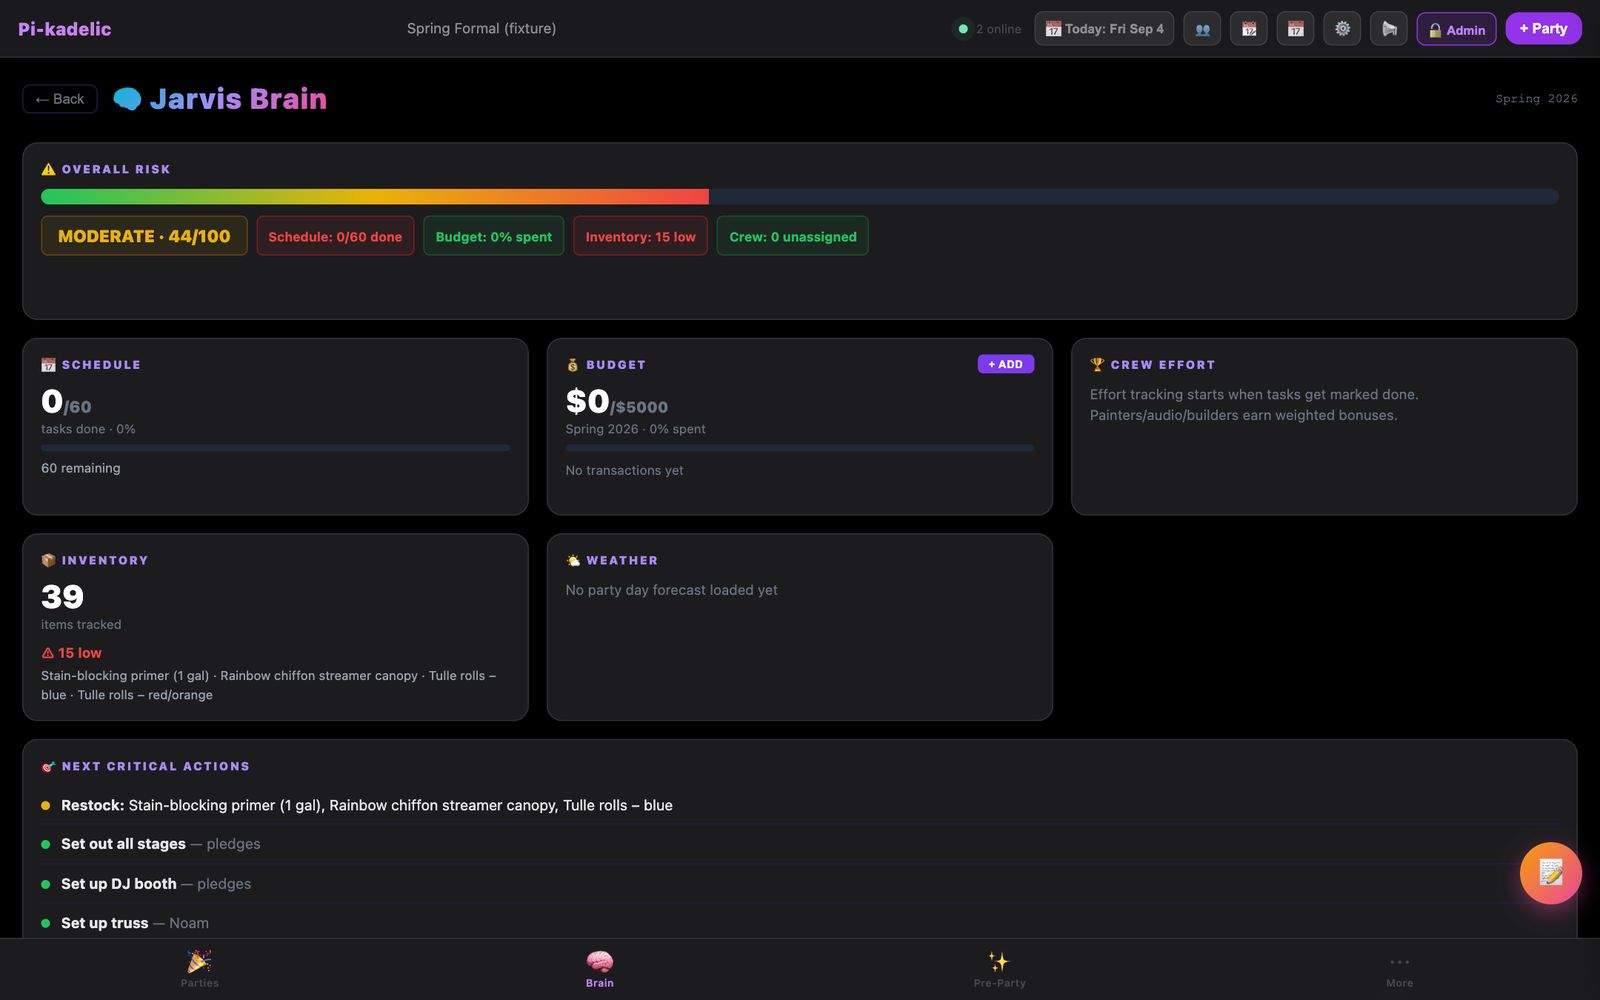This screenshot has width=1600, height=1000.
Task: Click the Set out all stages action
Action: (800, 844)
